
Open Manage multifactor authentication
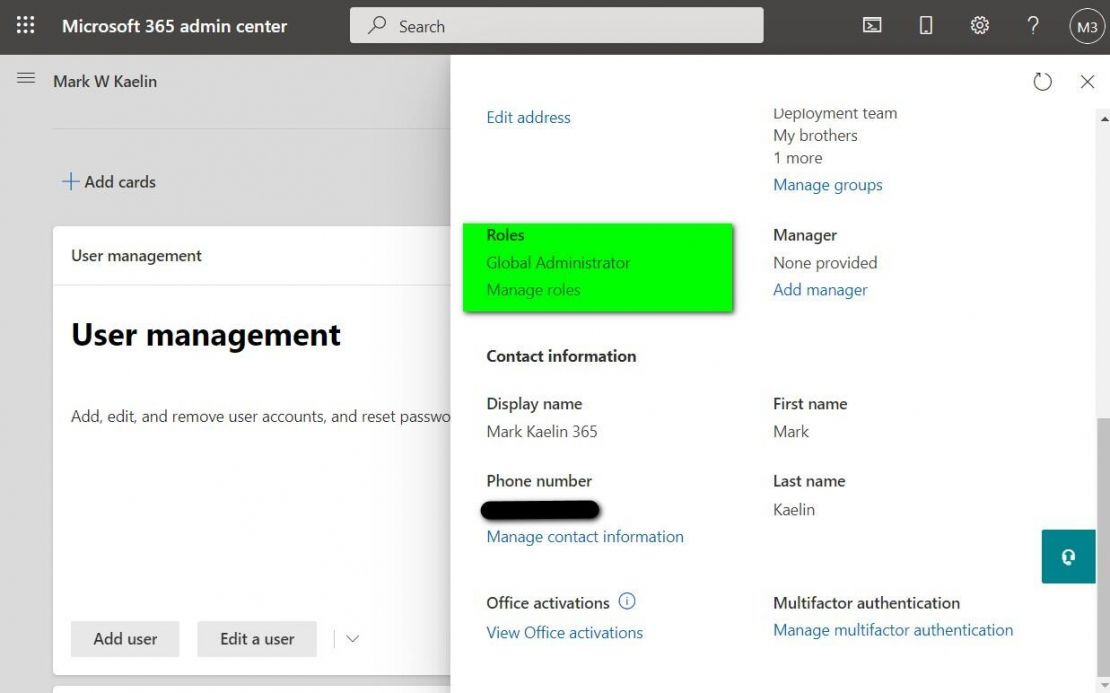click(x=893, y=630)
